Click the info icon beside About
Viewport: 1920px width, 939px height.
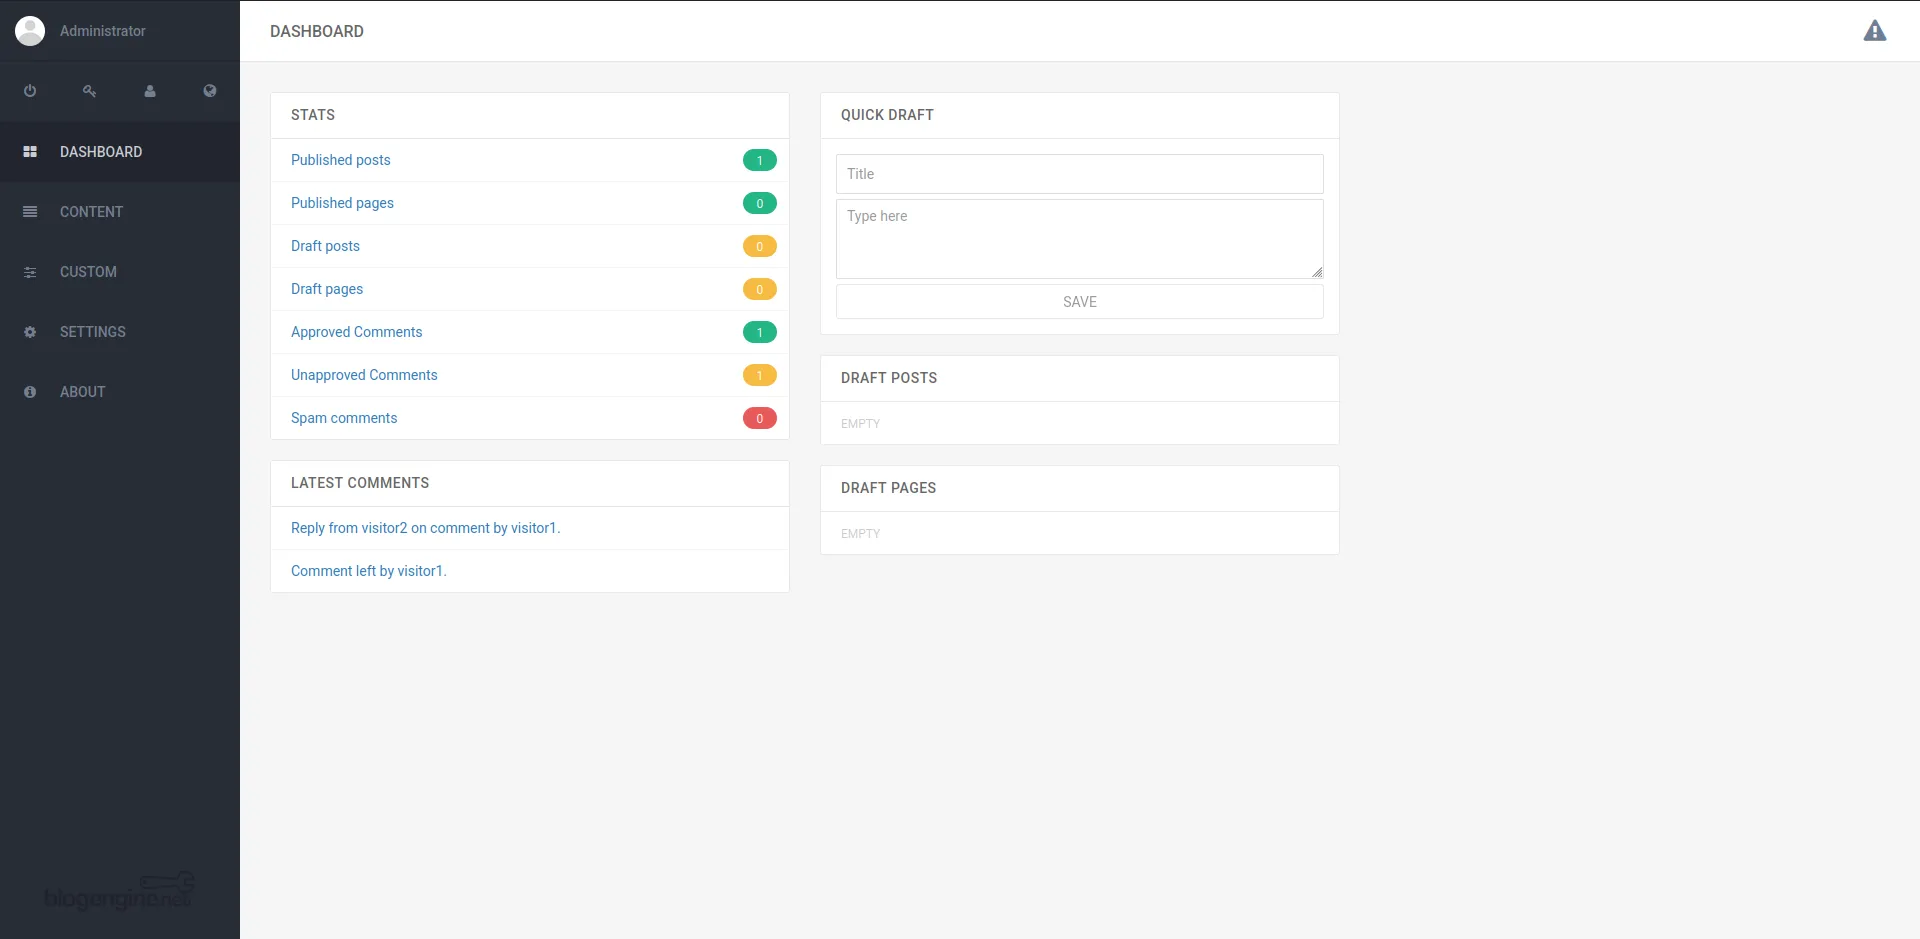pyautogui.click(x=30, y=392)
